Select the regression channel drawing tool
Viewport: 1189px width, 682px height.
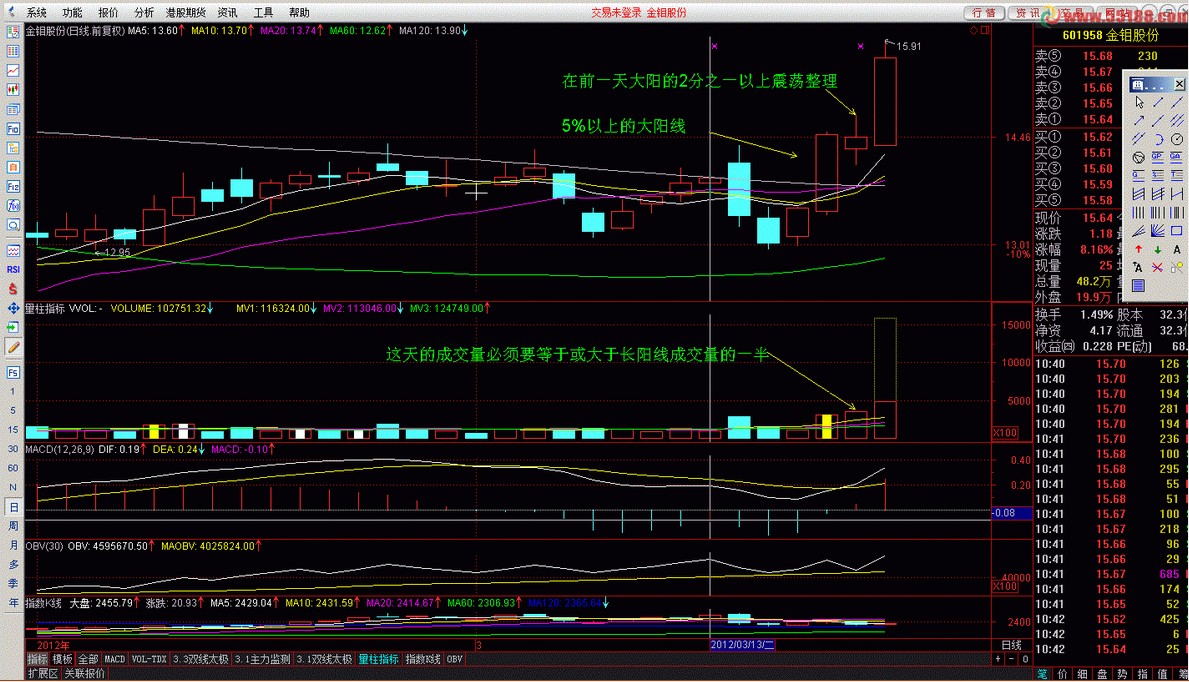point(1139,193)
